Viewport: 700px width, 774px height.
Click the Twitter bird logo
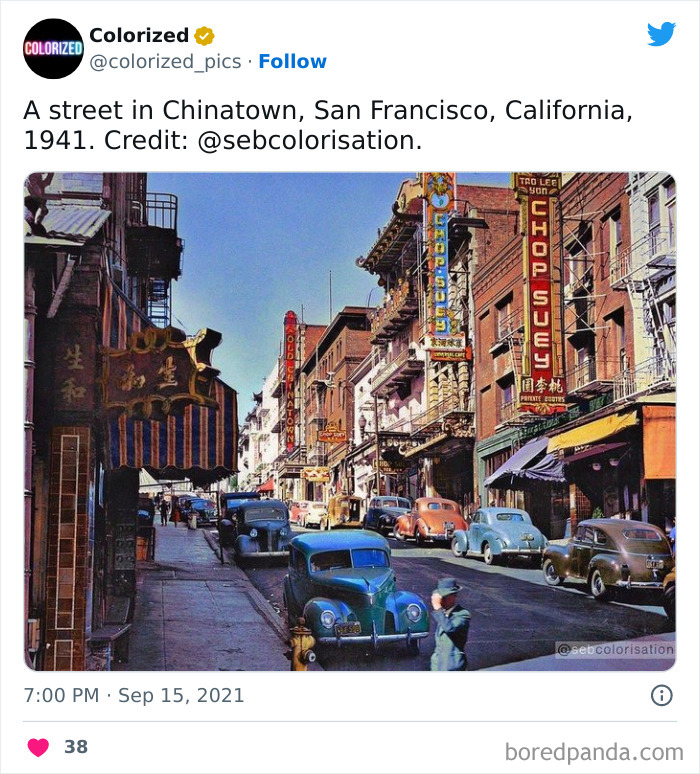pyautogui.click(x=661, y=34)
